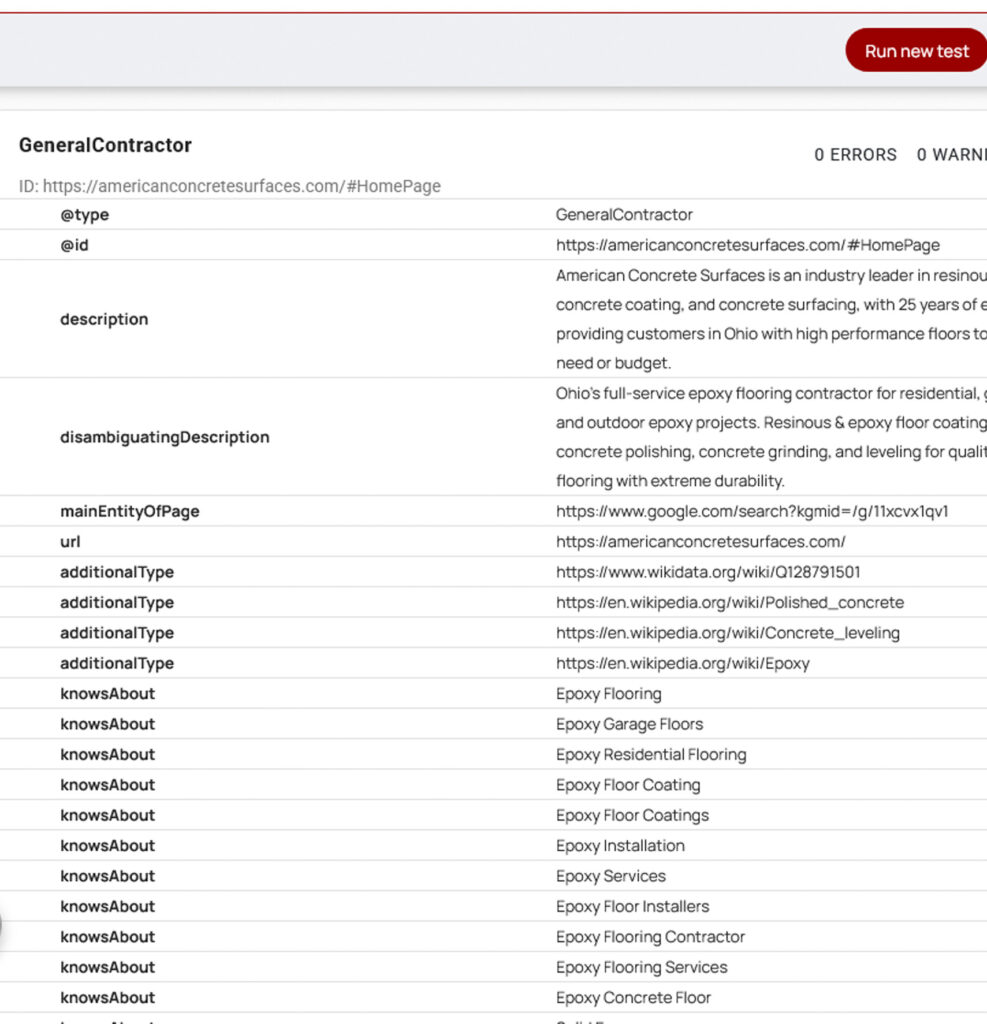Click the text beginning "Ohio's full-service epoxy flooring contractor"
Image resolution: width=987 pixels, height=1024 pixels.
771,437
